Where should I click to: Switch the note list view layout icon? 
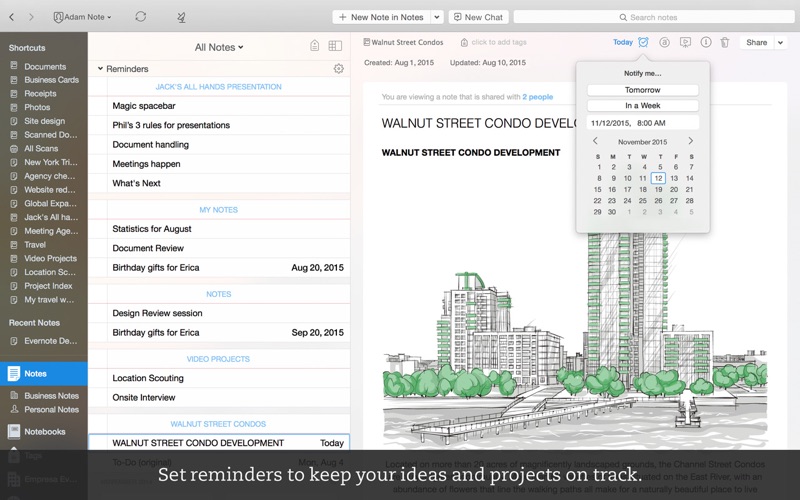pyautogui.click(x=335, y=46)
